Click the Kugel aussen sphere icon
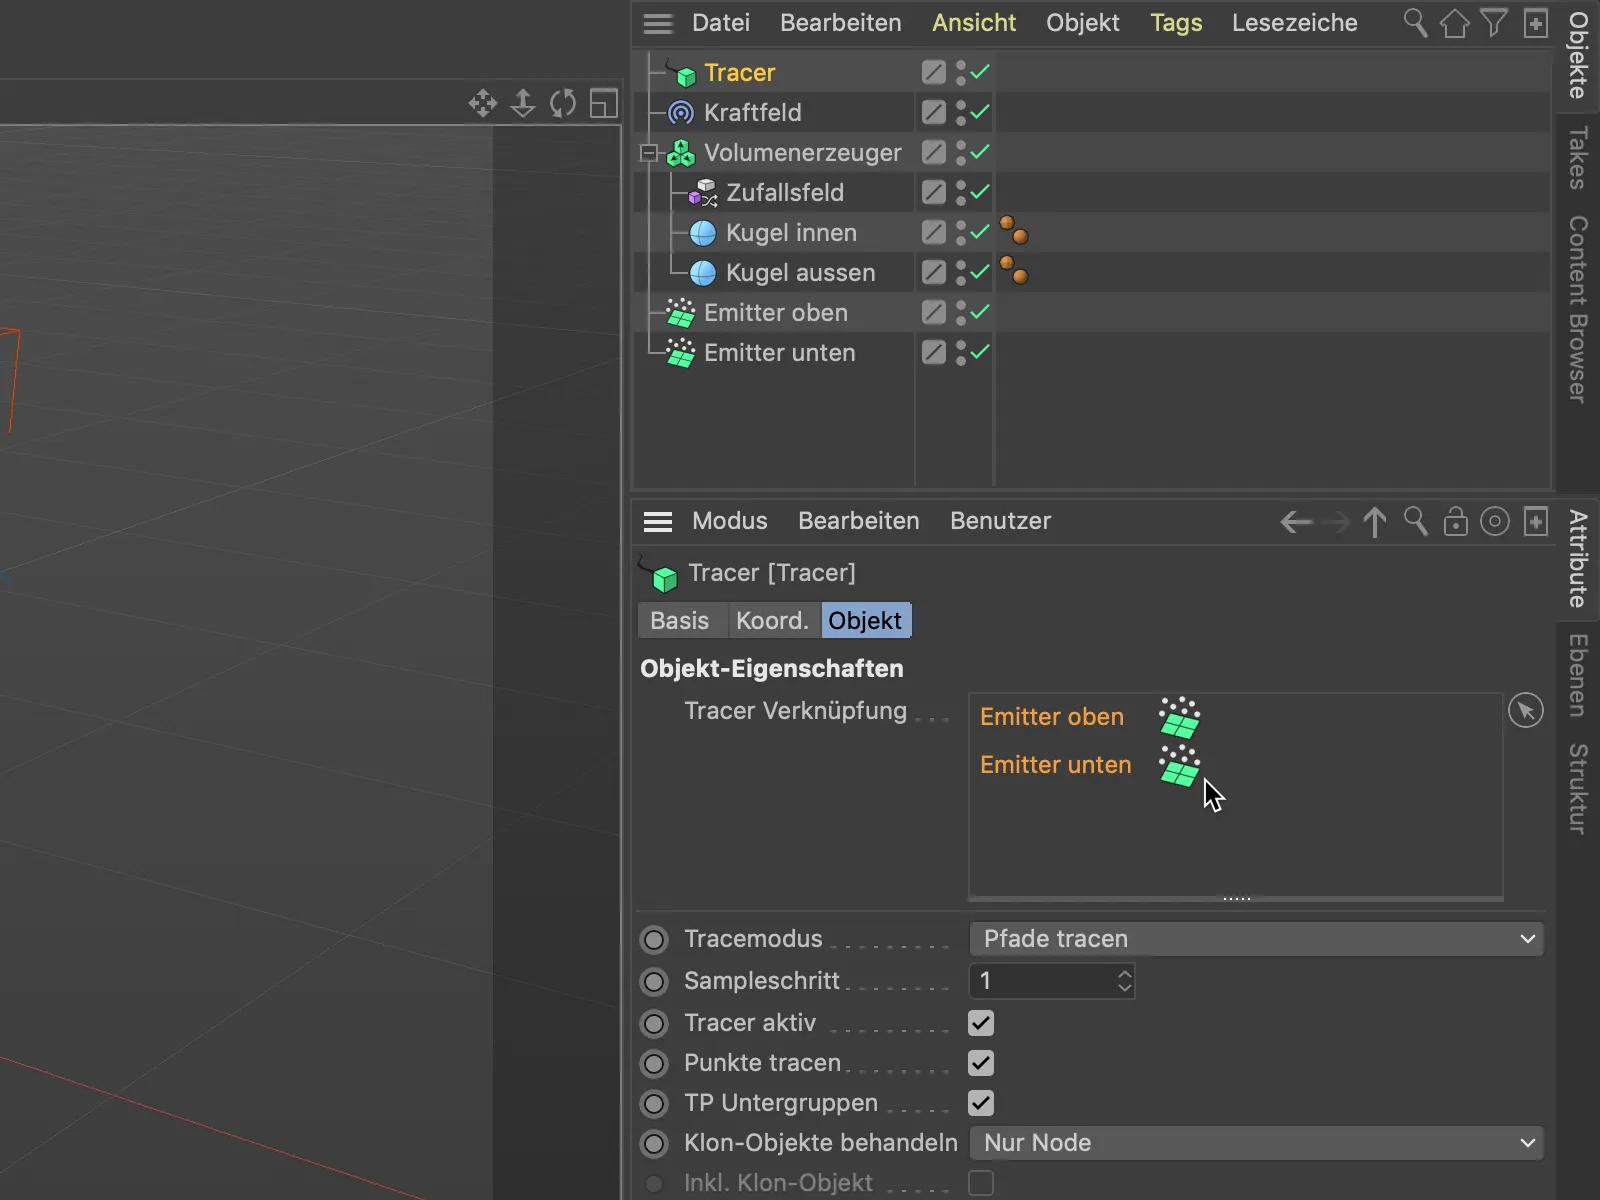Image resolution: width=1600 pixels, height=1200 pixels. (703, 273)
